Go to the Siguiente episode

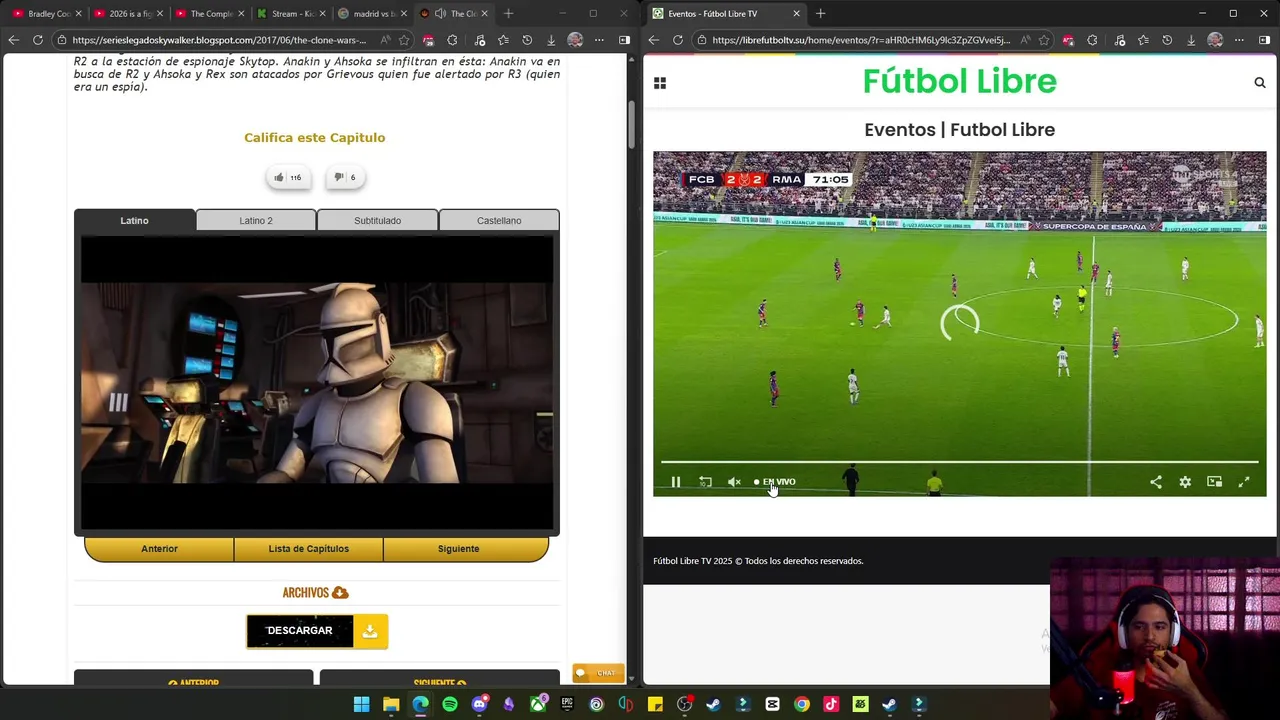458,548
